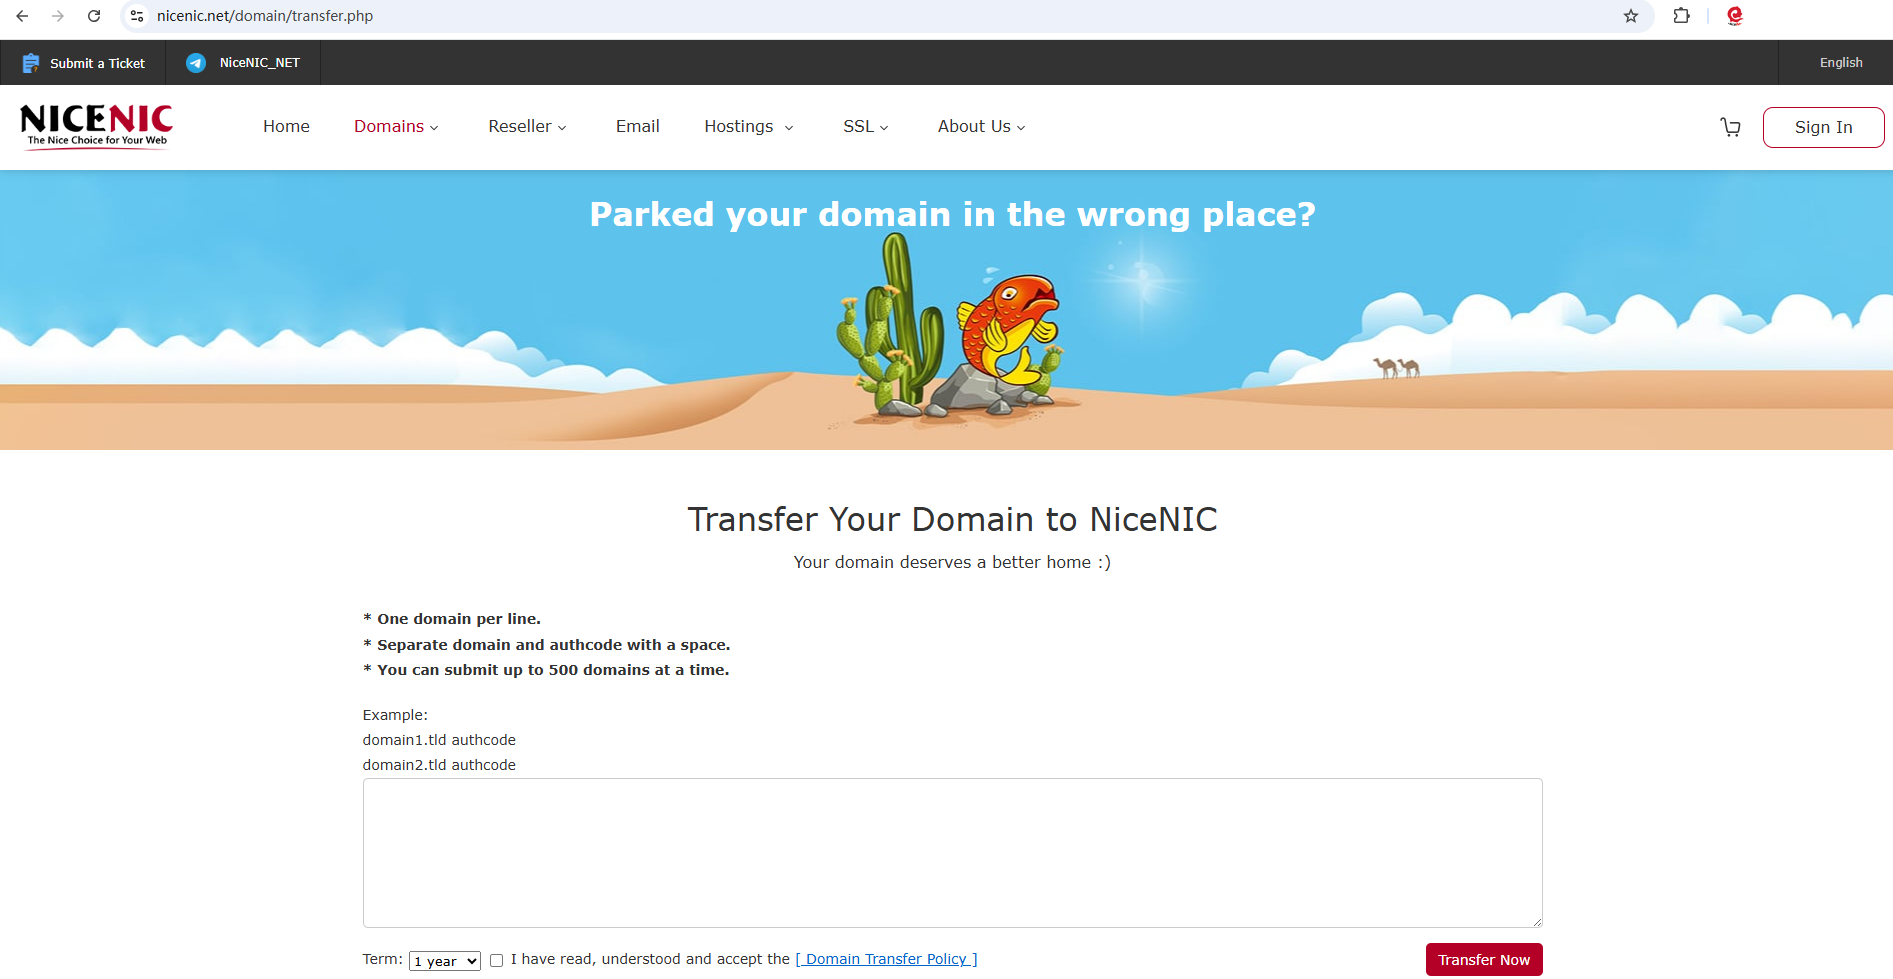Bookmark this page with the star icon
1893x979 pixels.
pyautogui.click(x=1631, y=16)
